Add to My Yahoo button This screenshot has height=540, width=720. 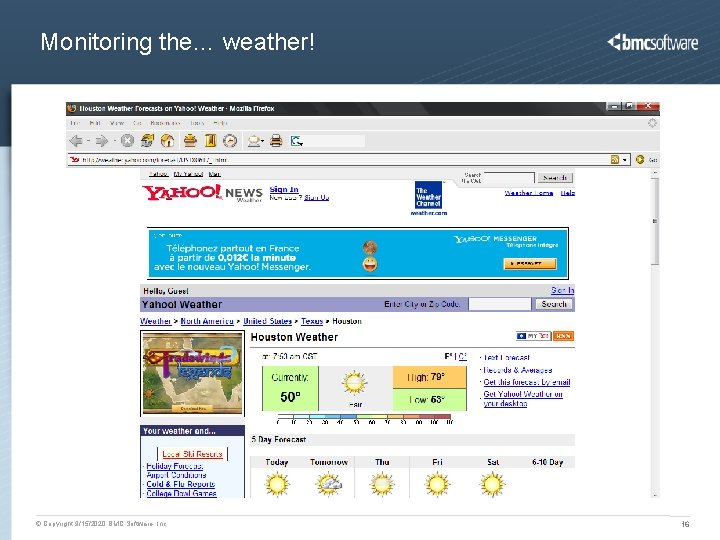pyautogui.click(x=533, y=336)
